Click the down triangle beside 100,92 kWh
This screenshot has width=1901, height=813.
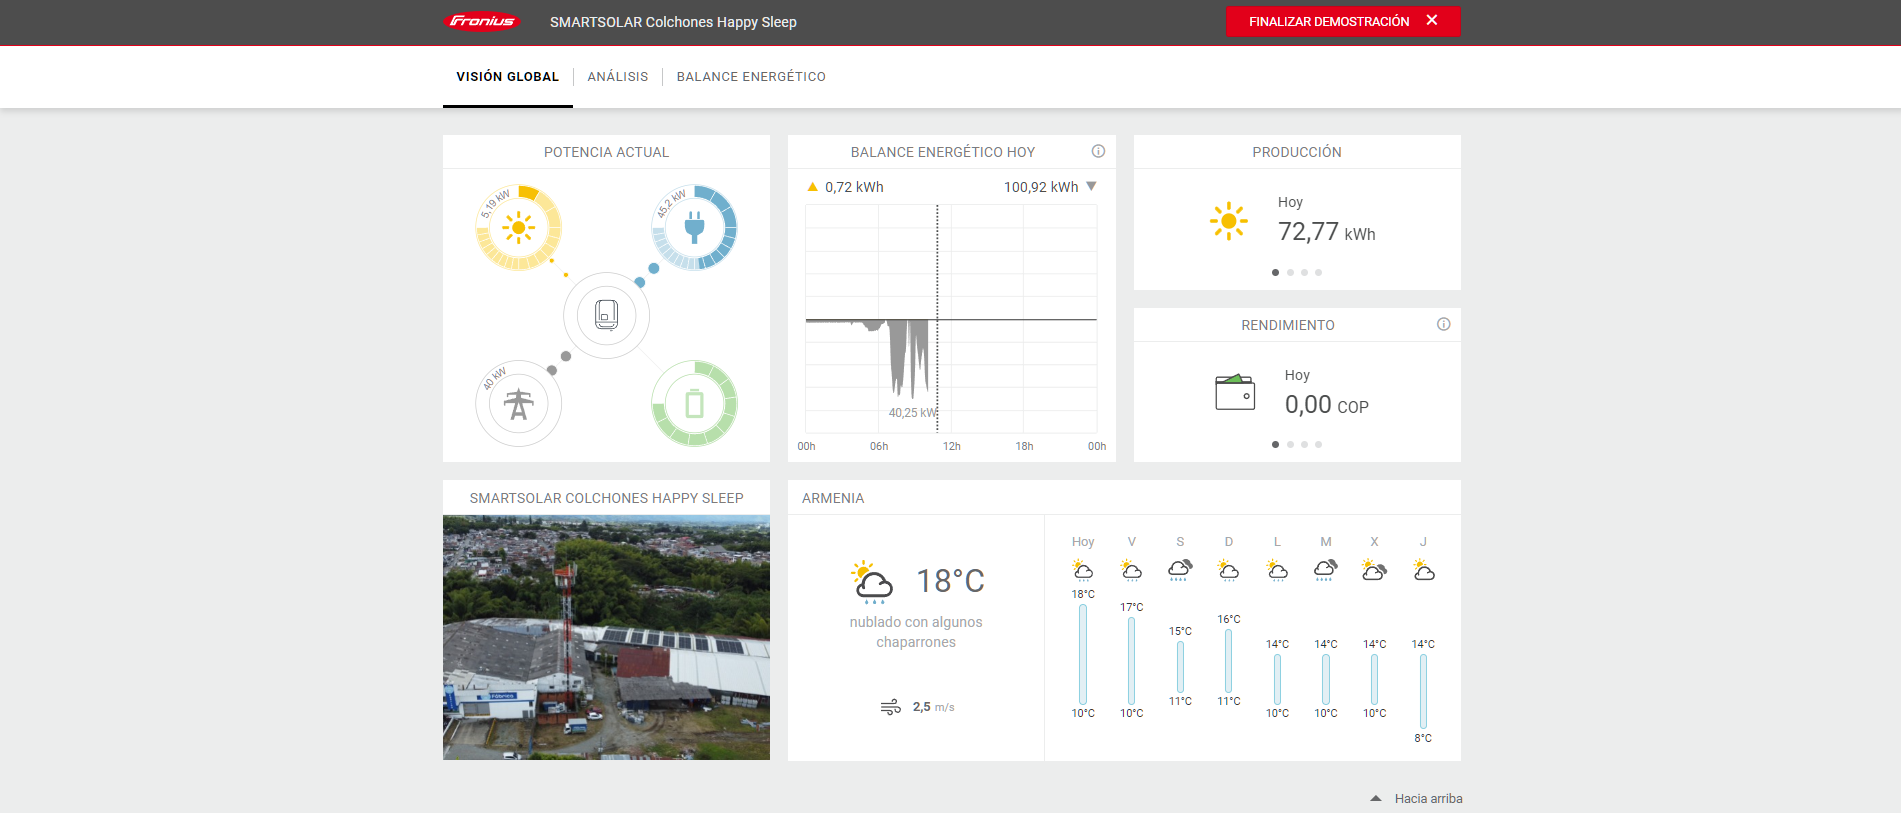[x=1091, y=186]
